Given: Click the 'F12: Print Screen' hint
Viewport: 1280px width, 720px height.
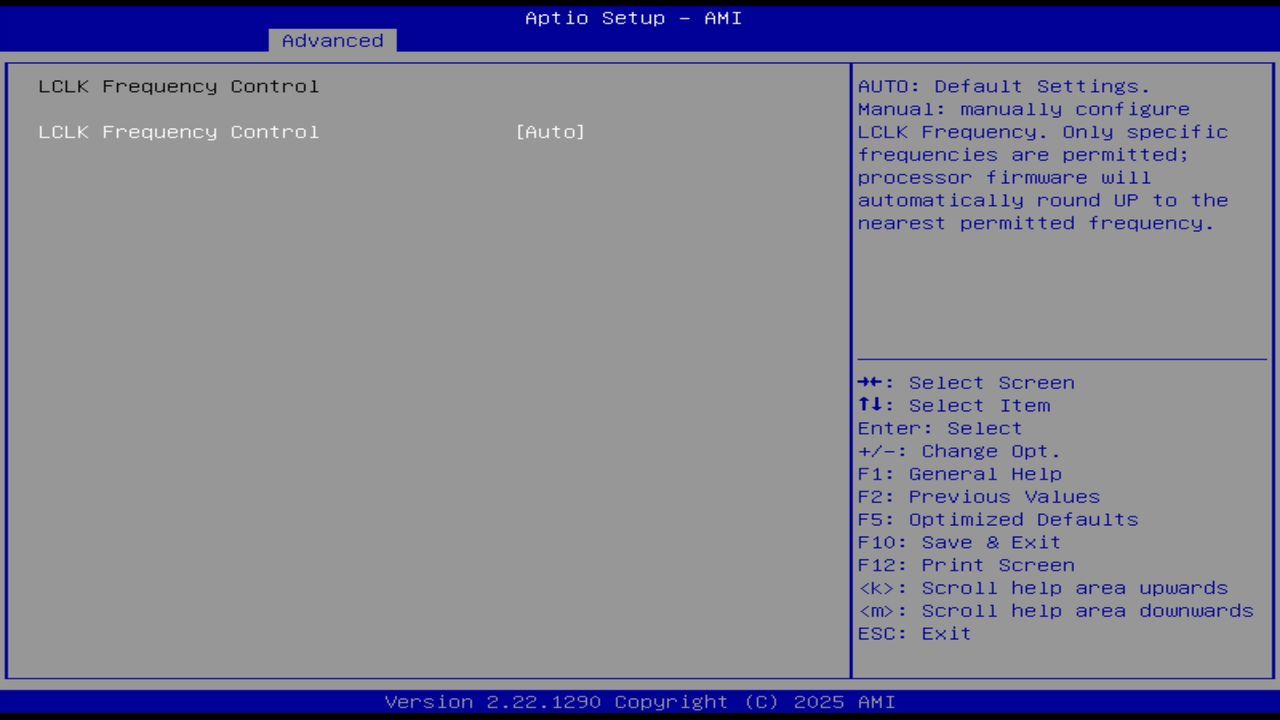Looking at the screenshot, I should point(966,565).
